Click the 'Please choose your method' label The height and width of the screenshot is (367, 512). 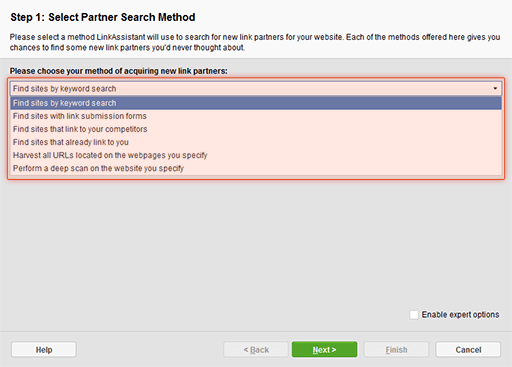click(x=118, y=71)
